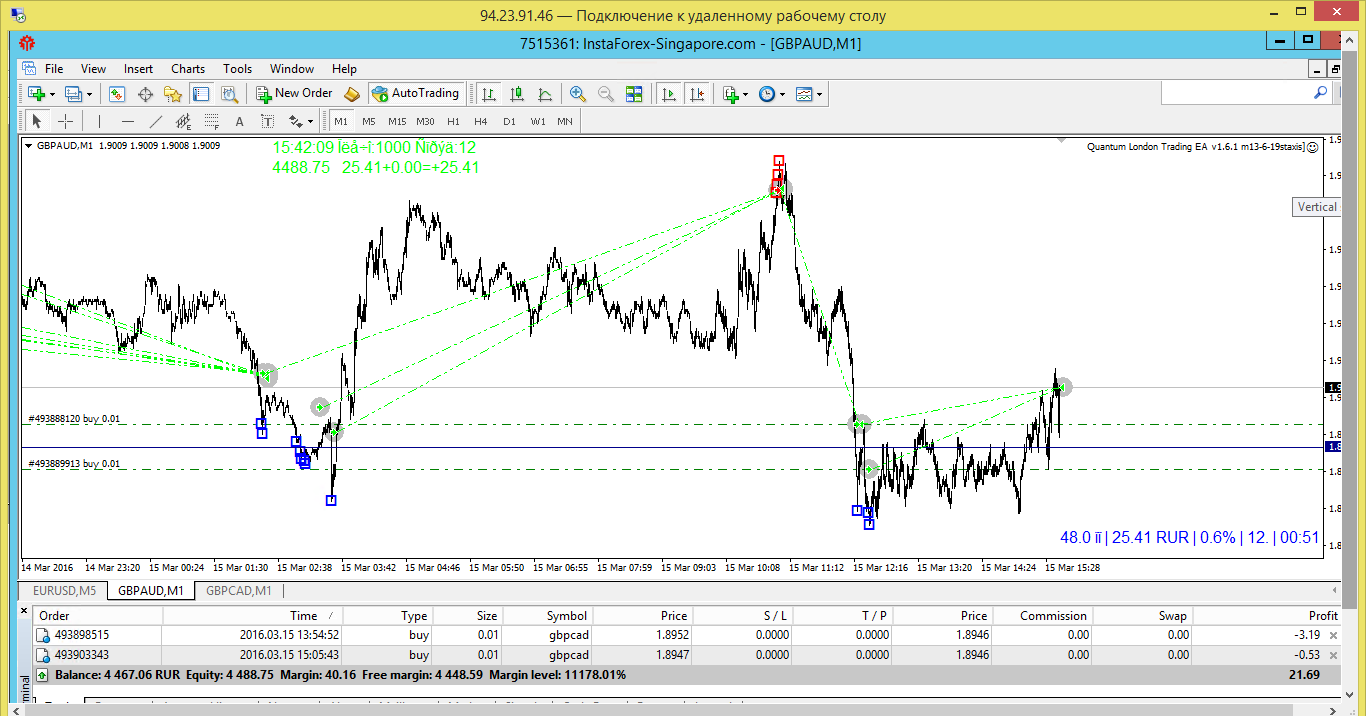Image resolution: width=1366 pixels, height=716 pixels.
Task: Click the search magnifier icon in toolbar
Action: click(x=1320, y=92)
